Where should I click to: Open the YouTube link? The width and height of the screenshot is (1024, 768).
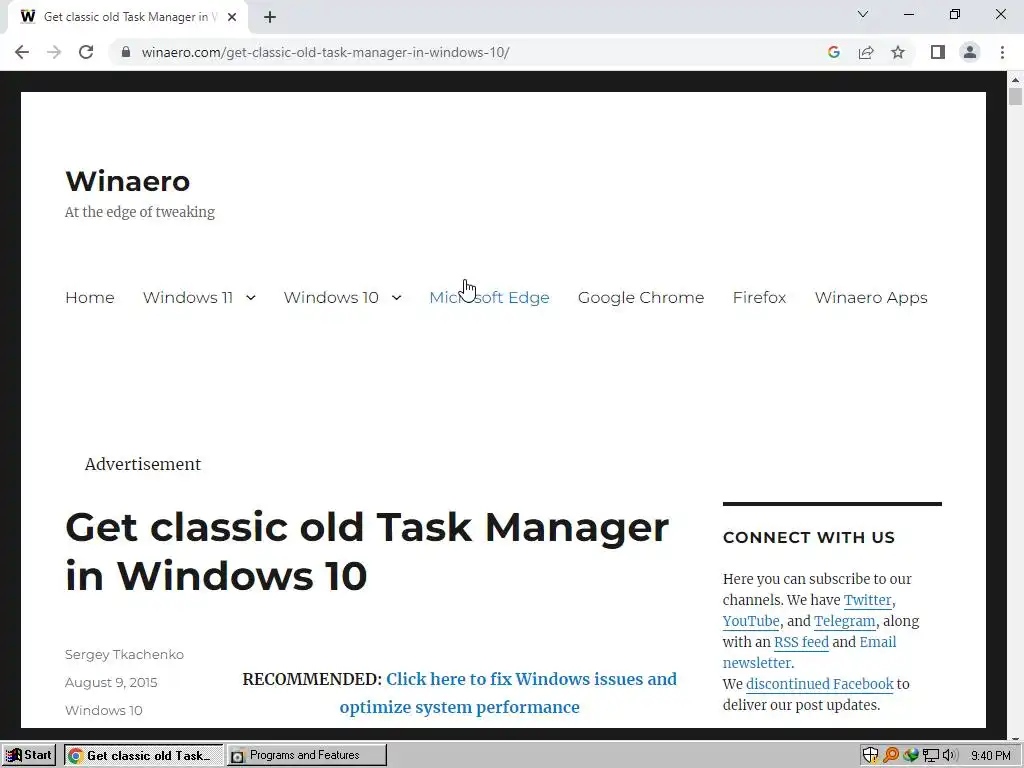pos(751,621)
